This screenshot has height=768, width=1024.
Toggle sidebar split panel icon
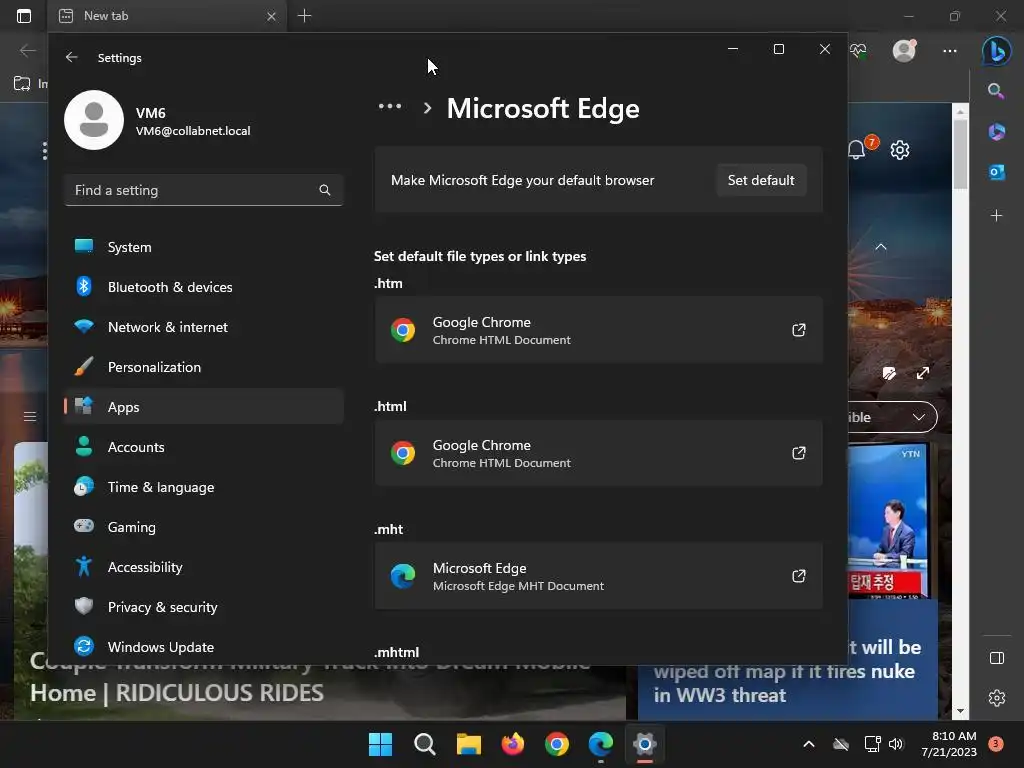point(997,658)
